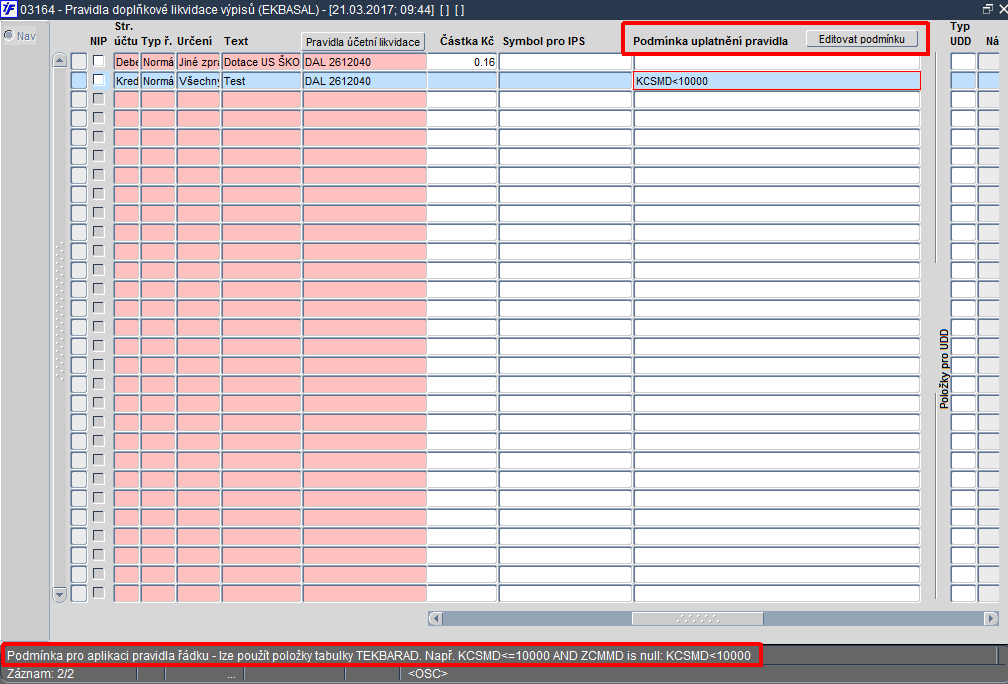This screenshot has width=1008, height=684.
Task: Click the 'Normá' Typ ř. cell in Kred row
Action: point(158,81)
